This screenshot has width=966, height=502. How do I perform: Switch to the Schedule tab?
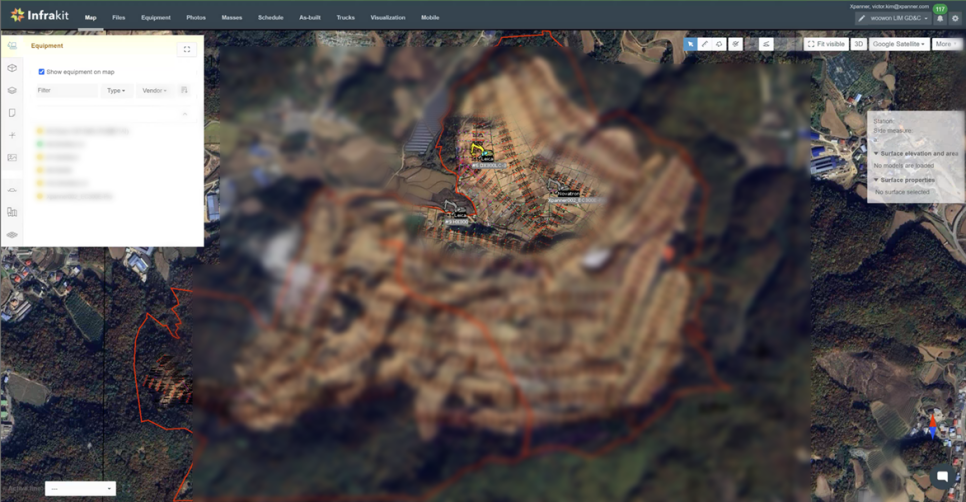[270, 18]
